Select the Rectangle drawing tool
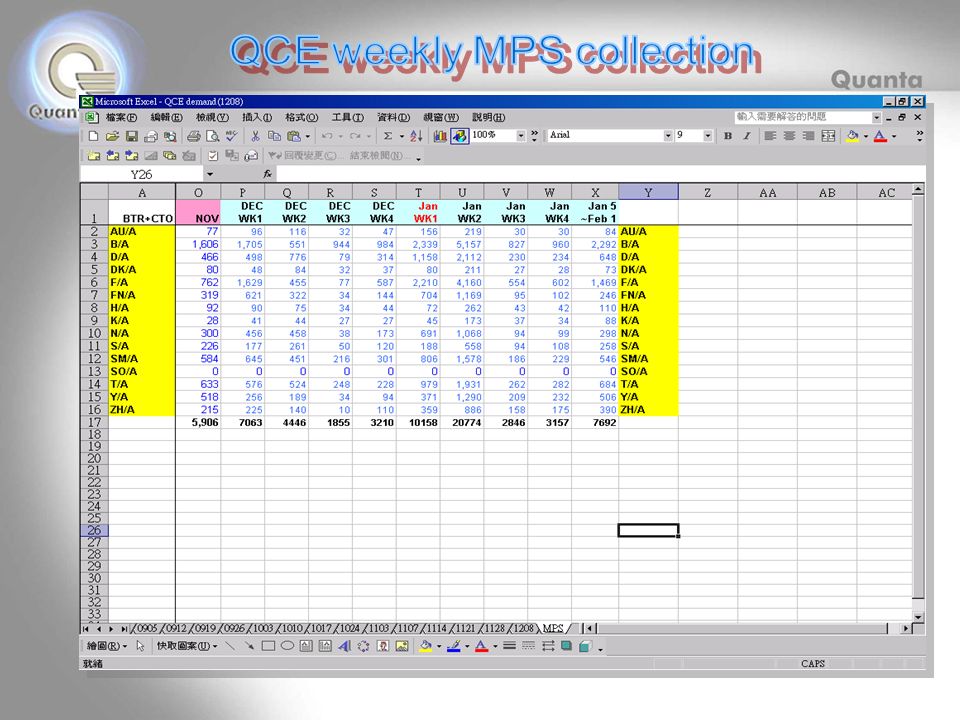This screenshot has width=960, height=720. click(268, 646)
